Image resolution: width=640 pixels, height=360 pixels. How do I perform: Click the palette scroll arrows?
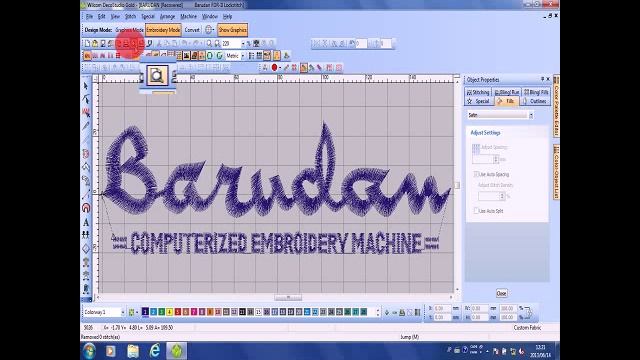click(x=378, y=312)
